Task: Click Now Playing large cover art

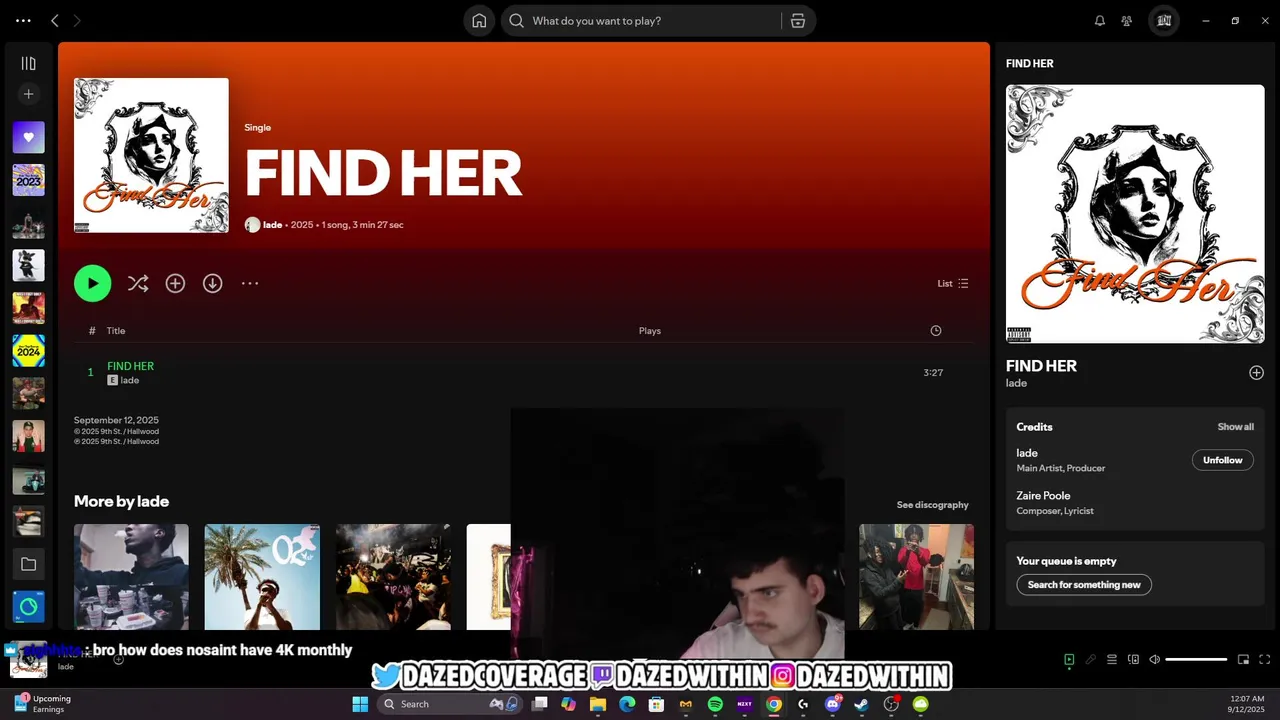Action: [x=1135, y=214]
